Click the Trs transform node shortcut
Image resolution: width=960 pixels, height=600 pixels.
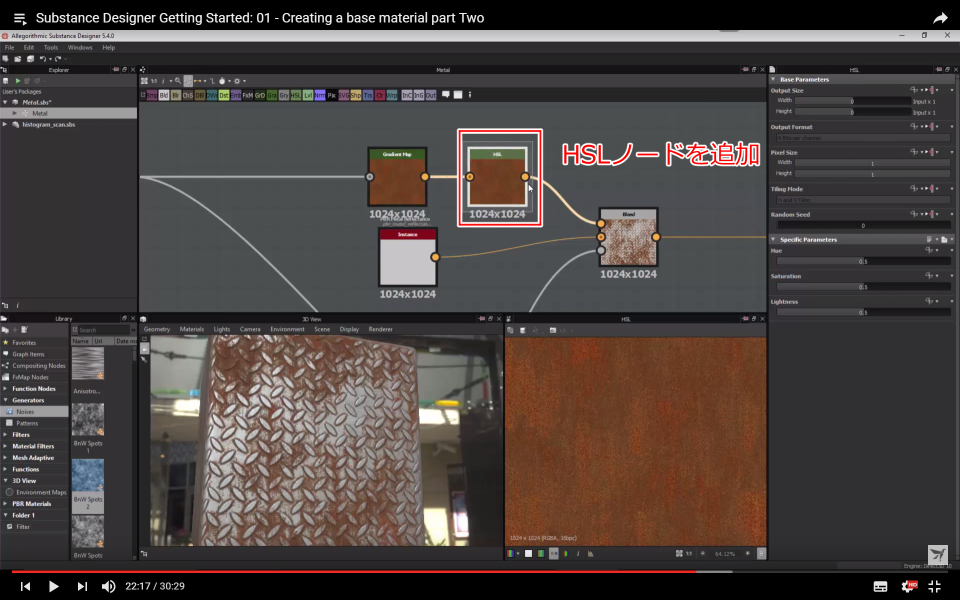click(x=368, y=96)
